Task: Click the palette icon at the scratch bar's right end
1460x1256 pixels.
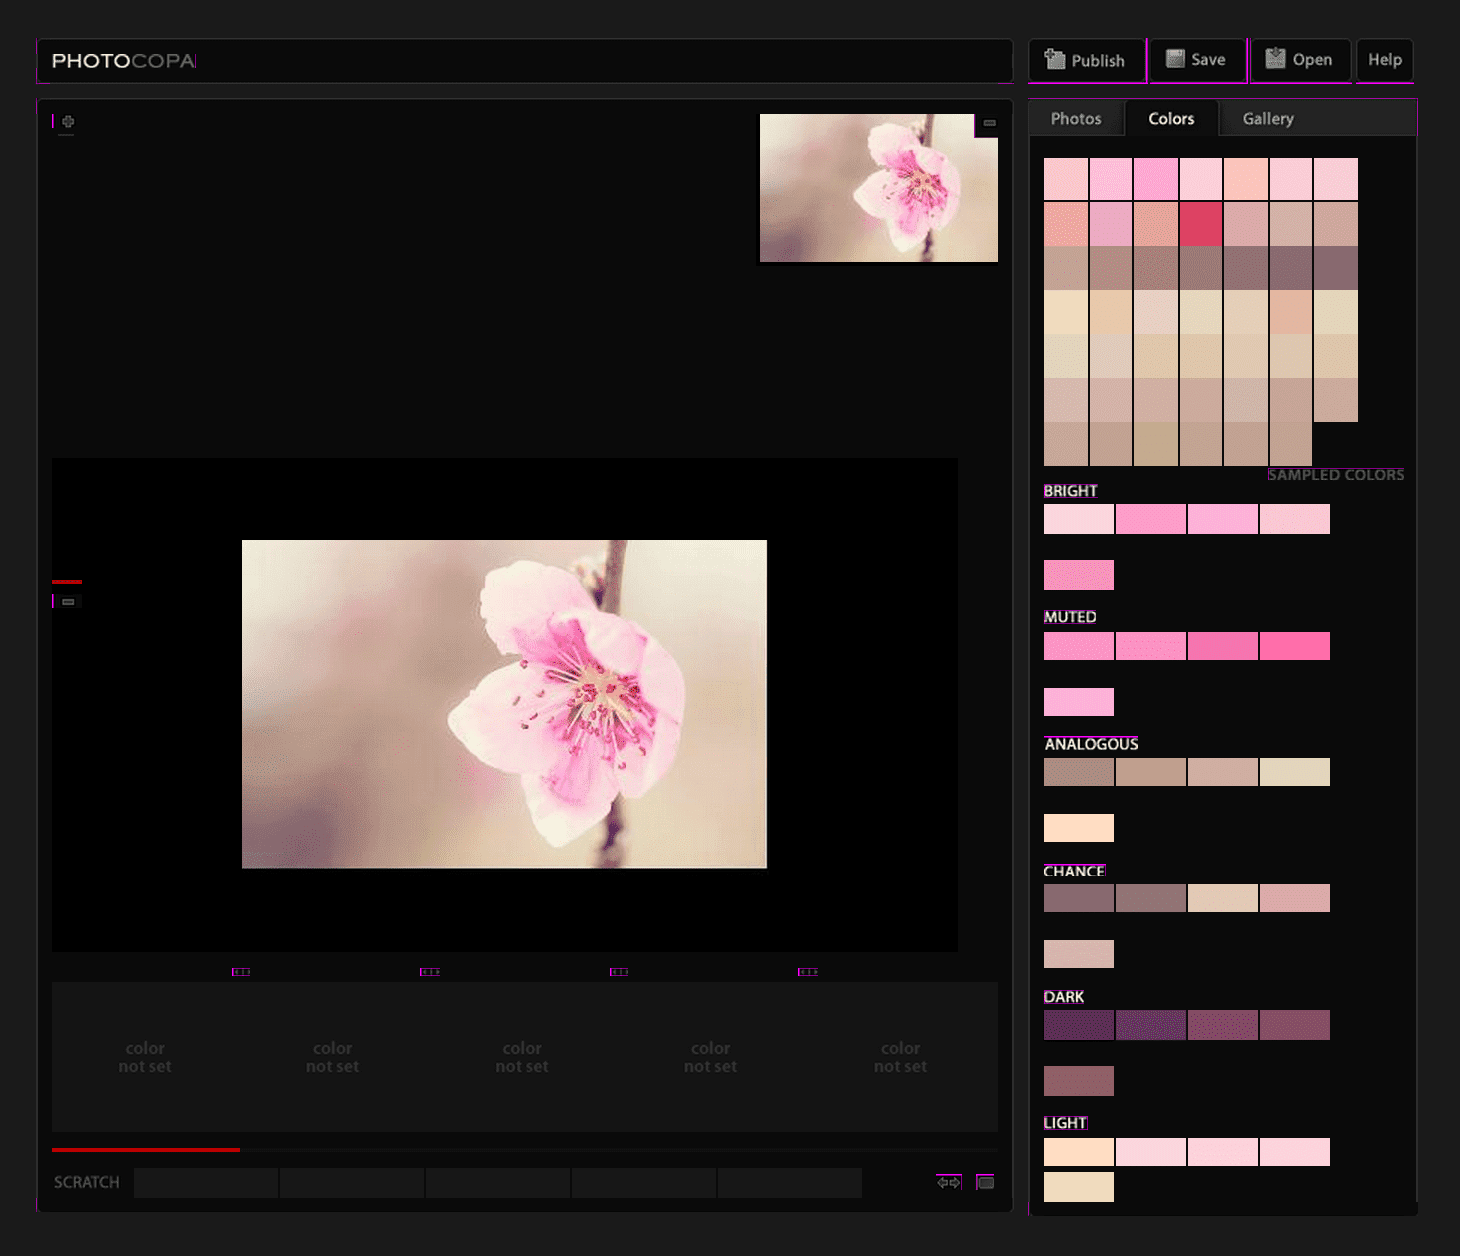Action: point(985,1182)
